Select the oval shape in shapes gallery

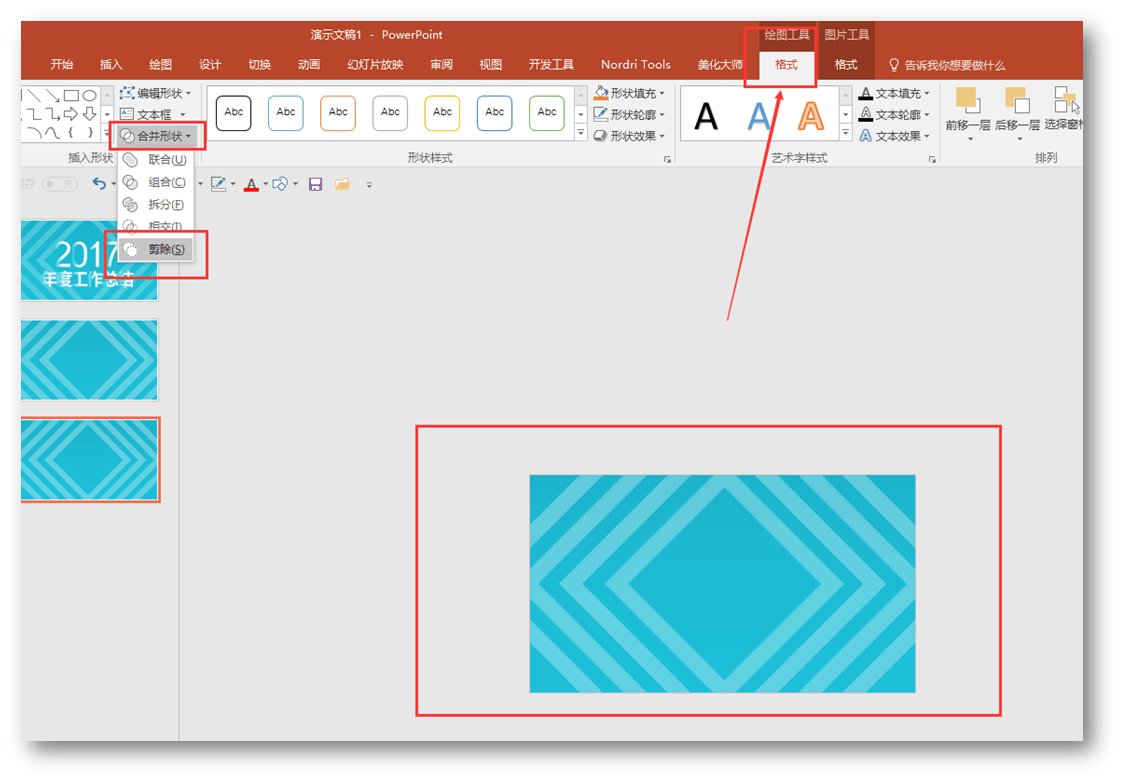89,95
